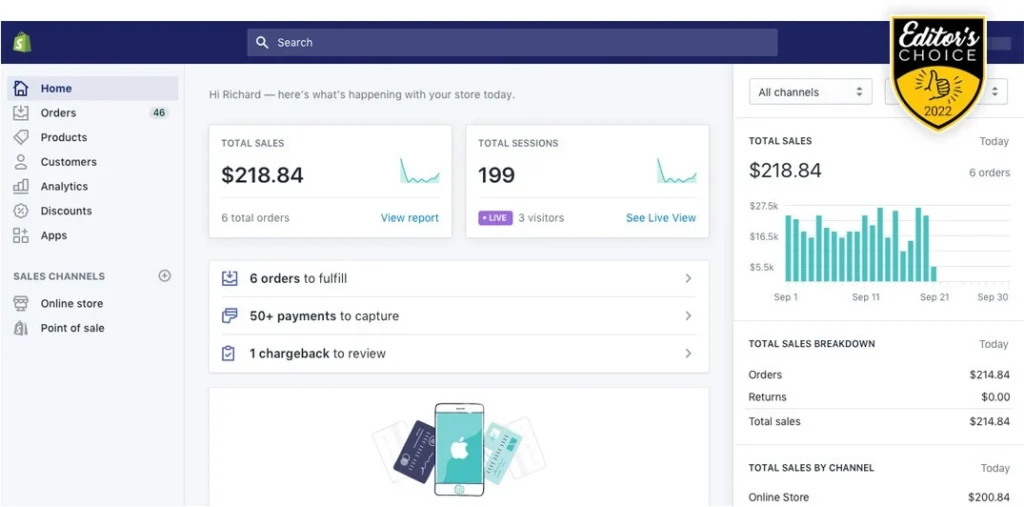This screenshot has width=1024, height=507.
Task: Add a sales channel with plus icon
Action: coord(165,276)
